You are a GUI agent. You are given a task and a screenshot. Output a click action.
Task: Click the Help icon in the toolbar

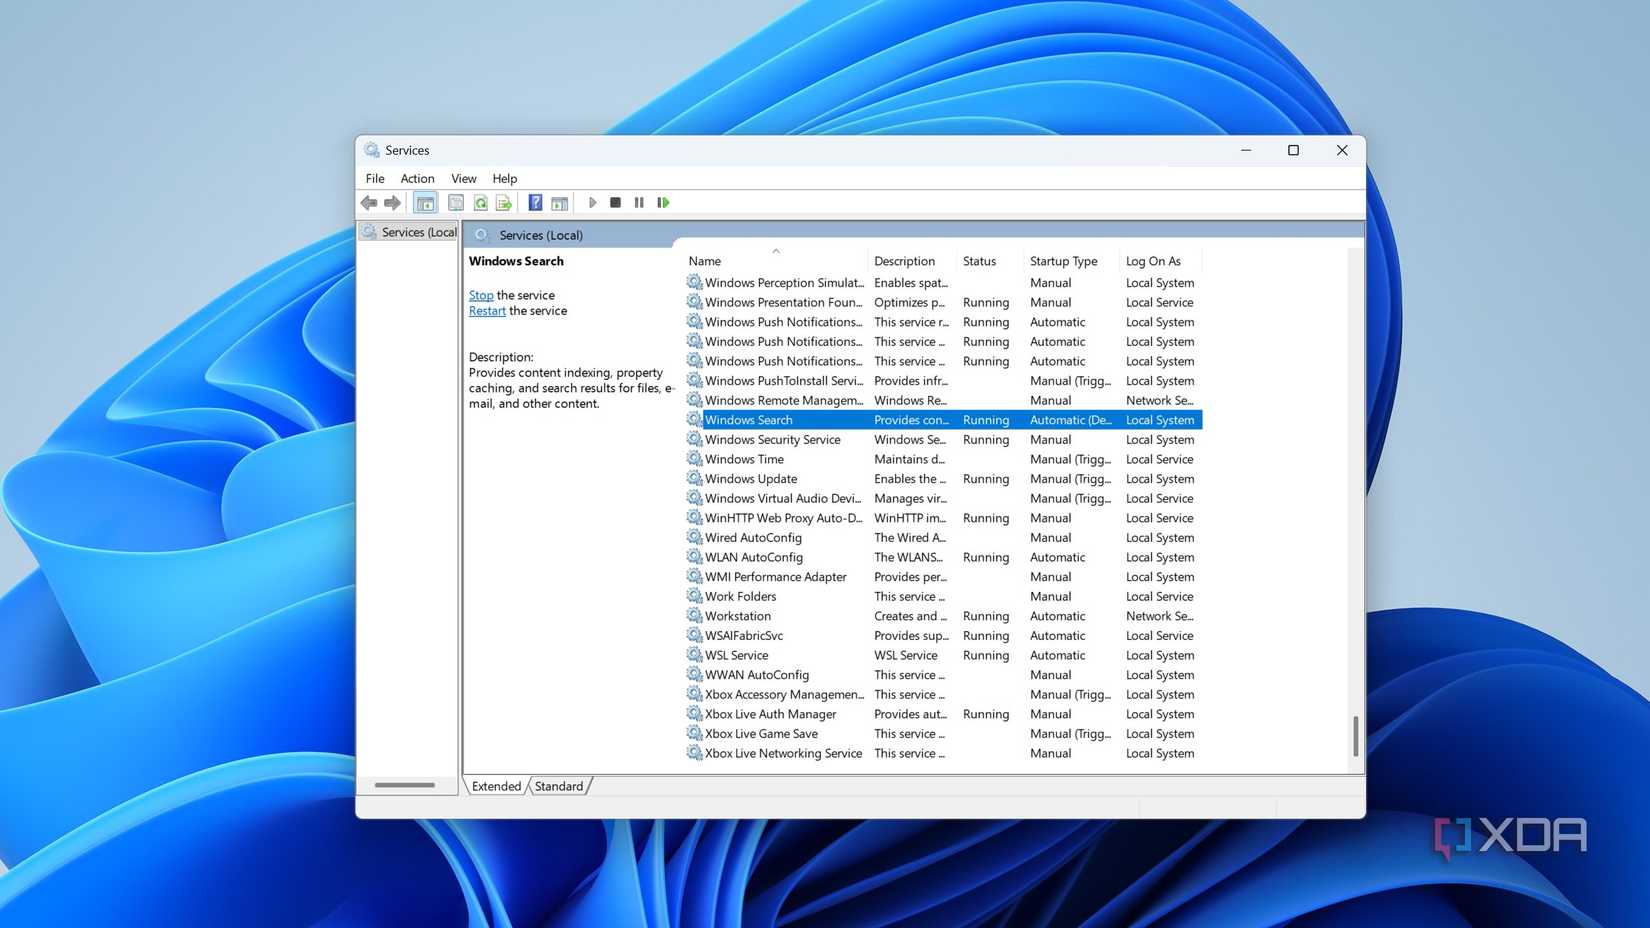(535, 202)
